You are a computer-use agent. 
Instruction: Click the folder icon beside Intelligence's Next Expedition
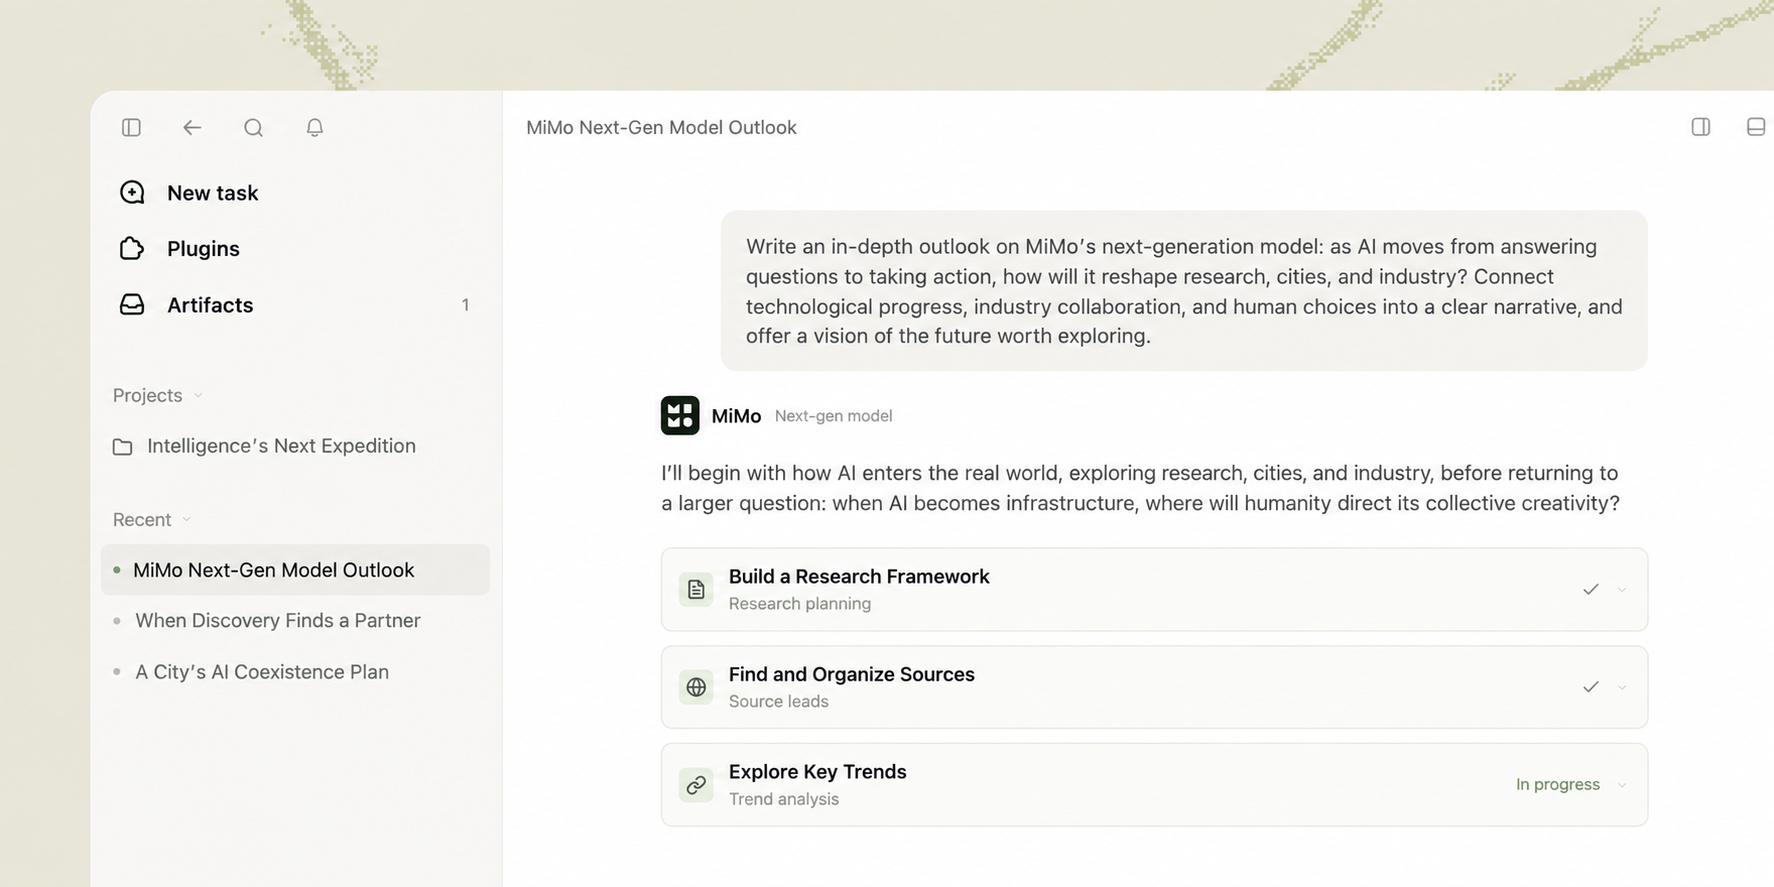[x=123, y=447]
